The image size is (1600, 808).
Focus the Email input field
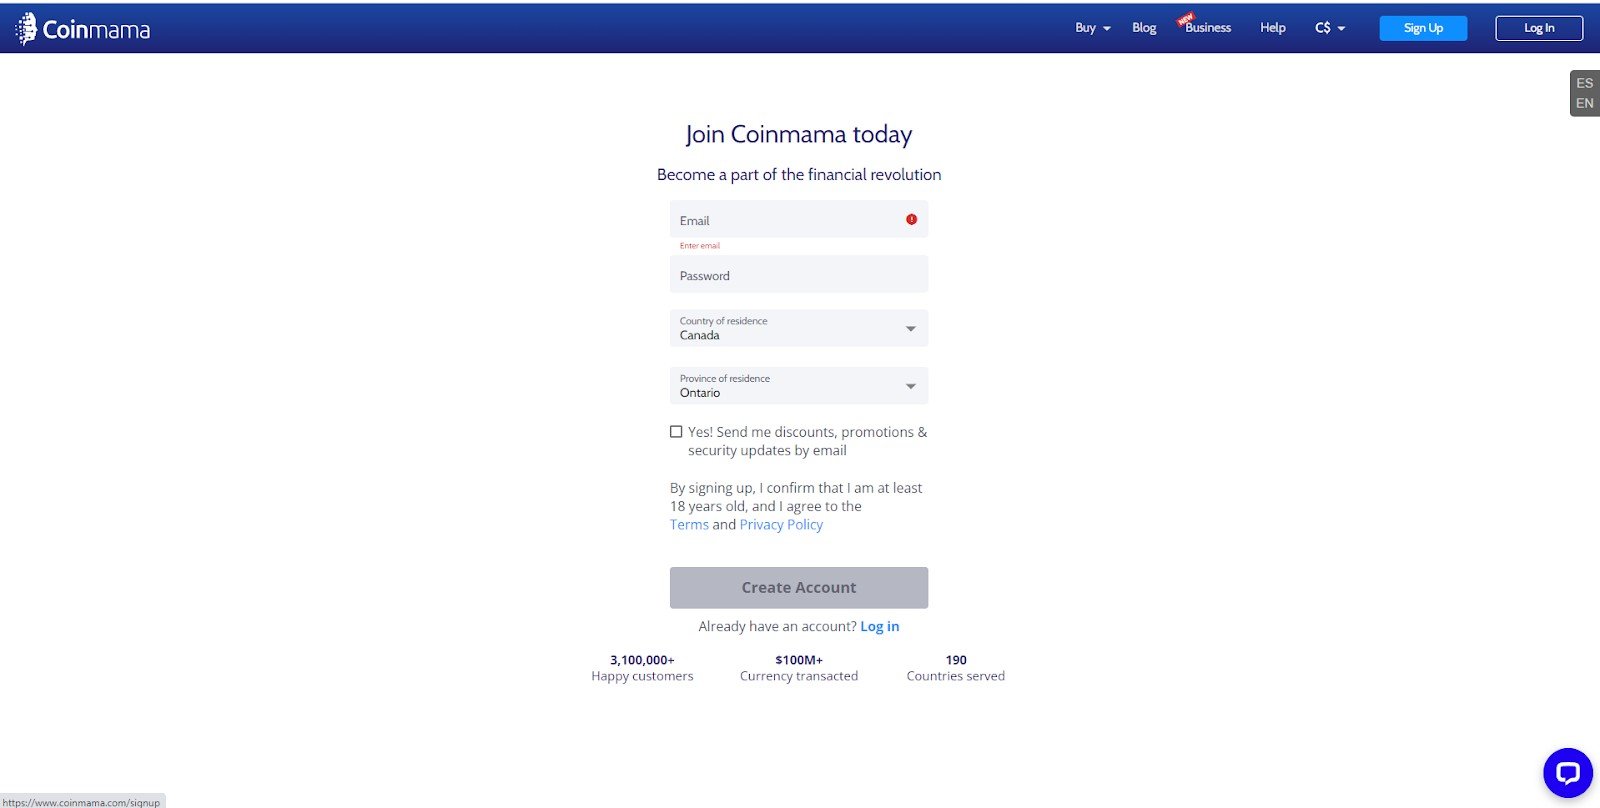pos(785,220)
